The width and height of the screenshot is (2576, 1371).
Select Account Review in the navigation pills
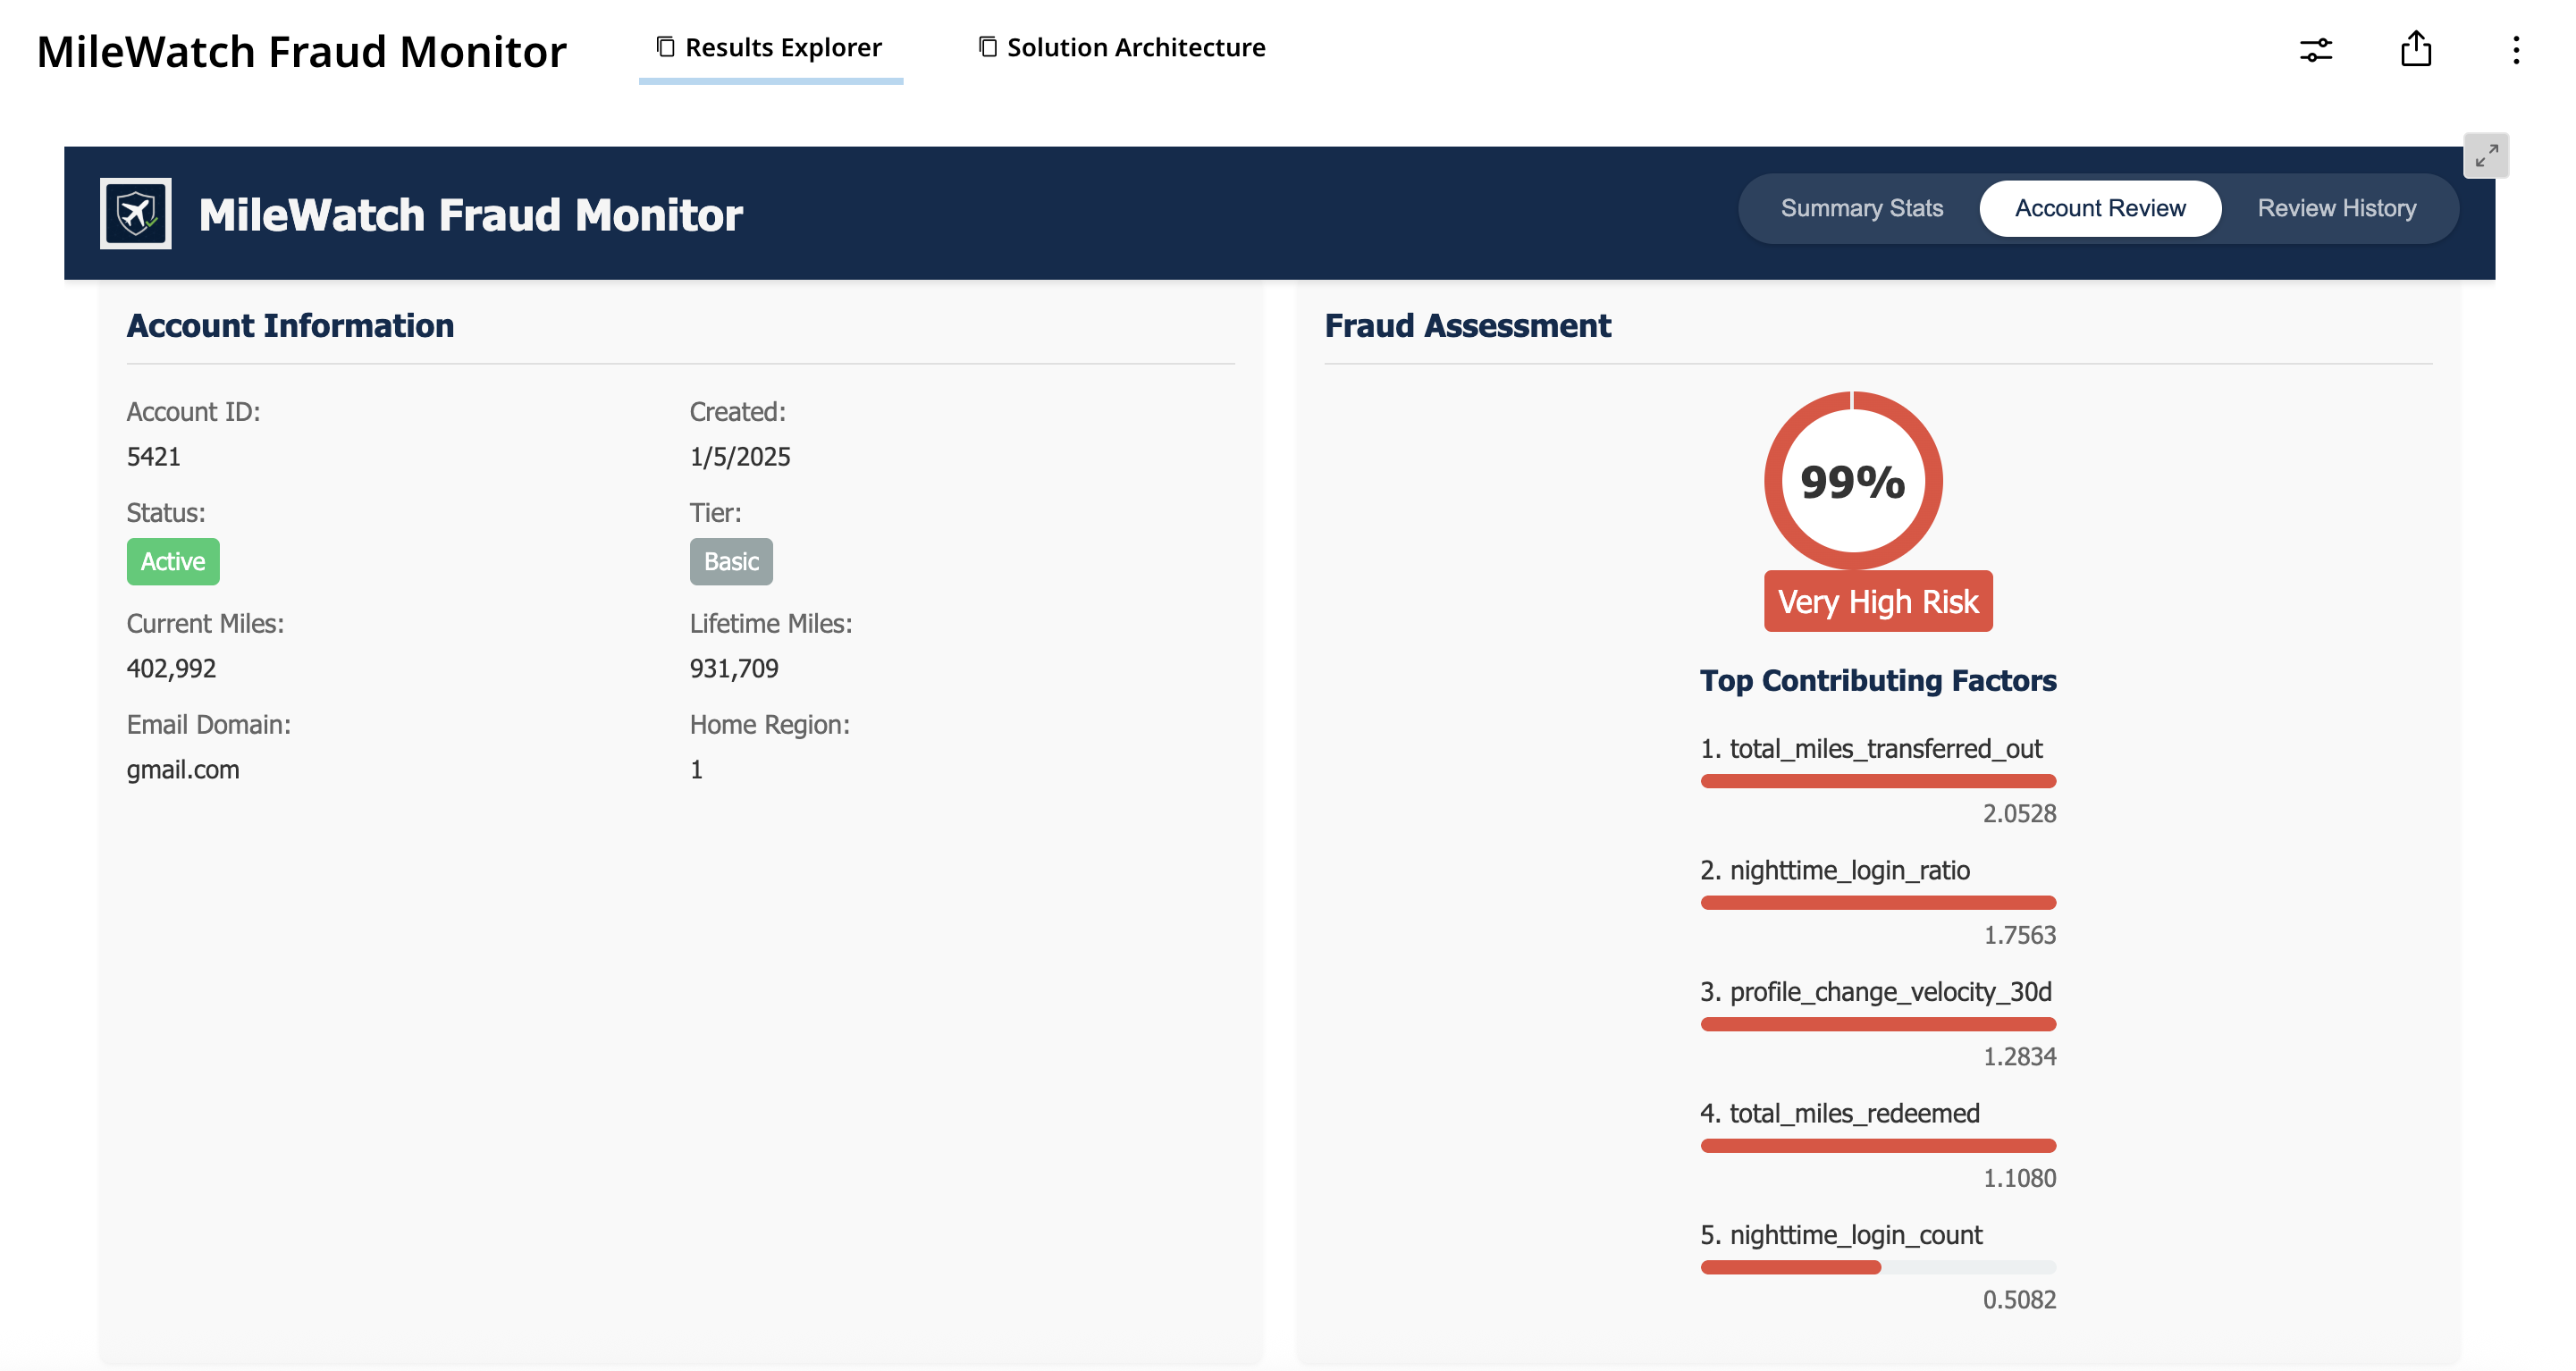[2100, 208]
